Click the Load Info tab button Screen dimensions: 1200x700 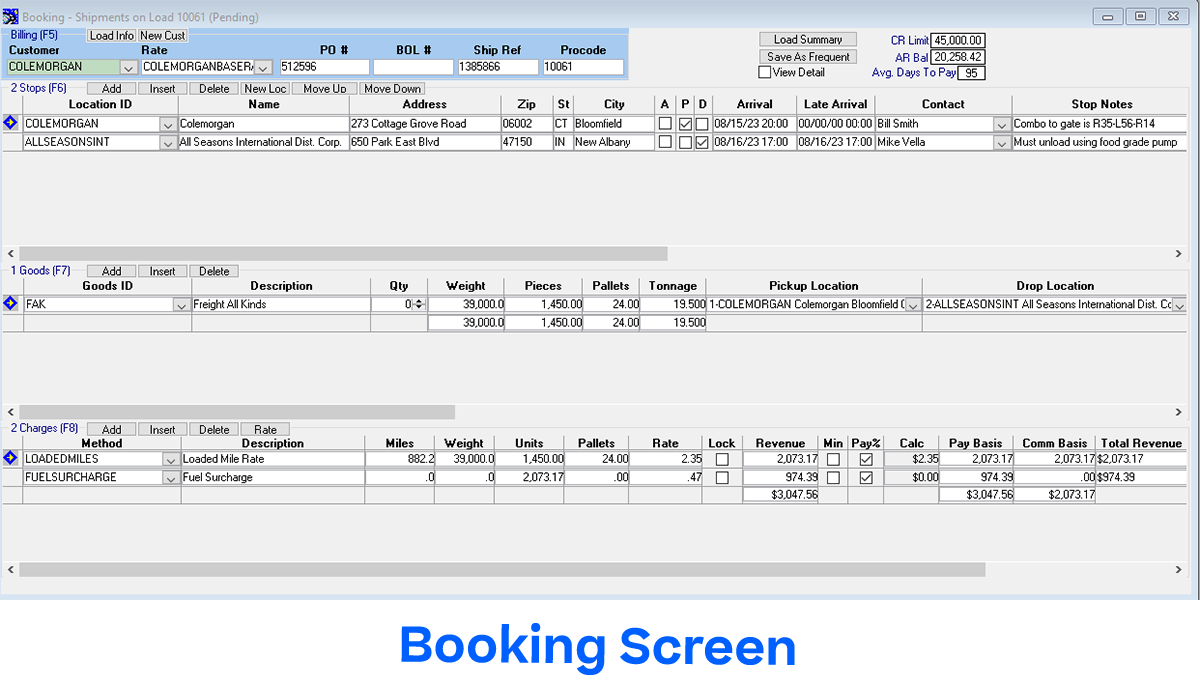click(111, 36)
